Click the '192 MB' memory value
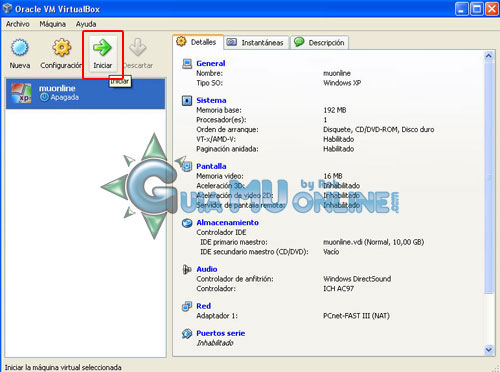 tap(335, 110)
